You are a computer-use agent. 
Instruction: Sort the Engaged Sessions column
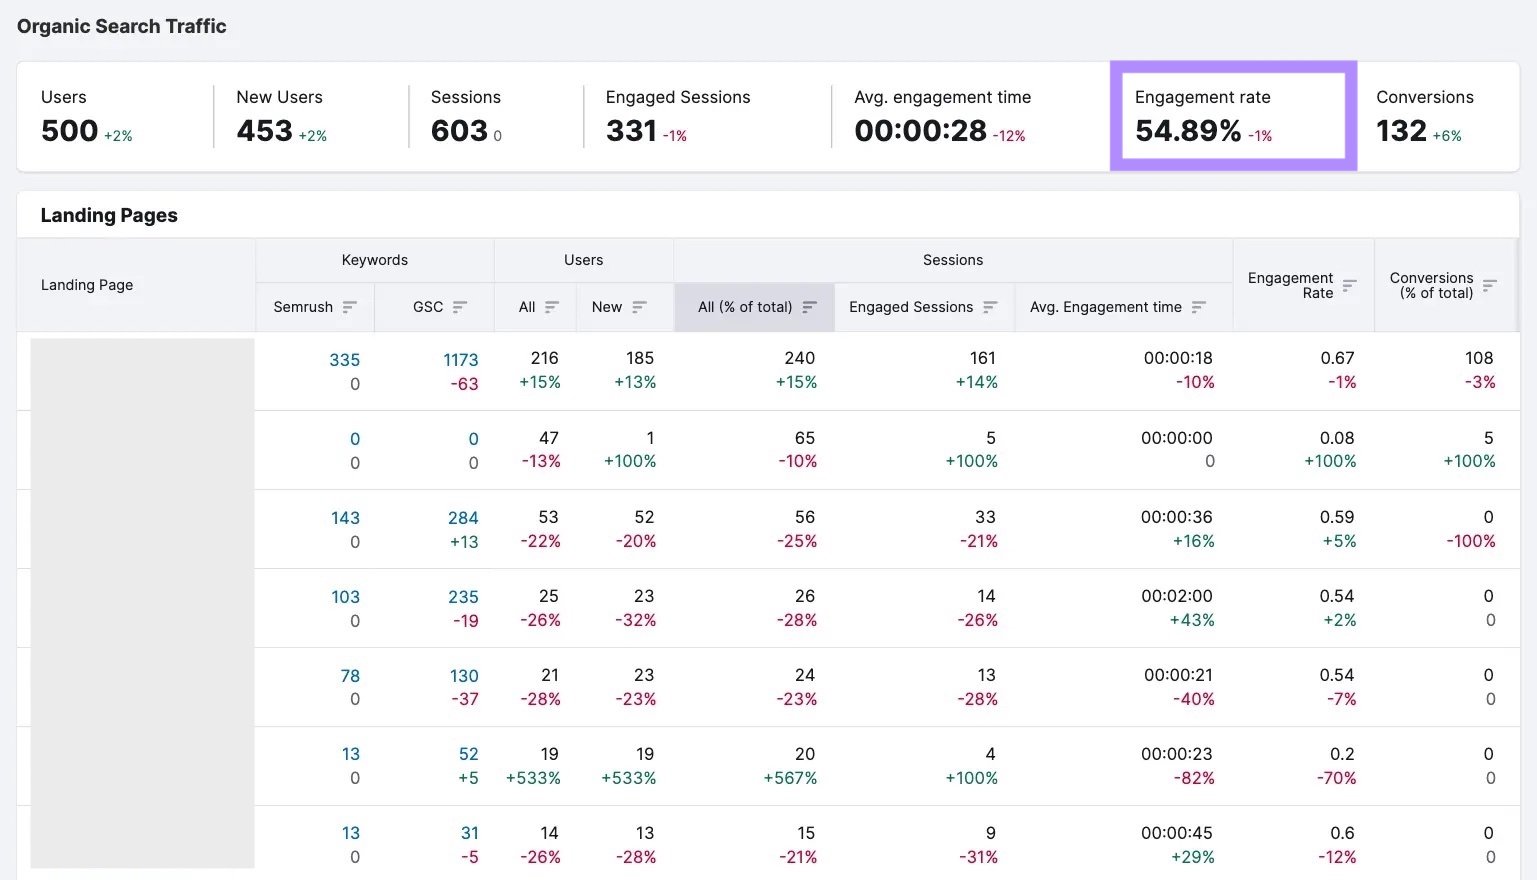990,307
